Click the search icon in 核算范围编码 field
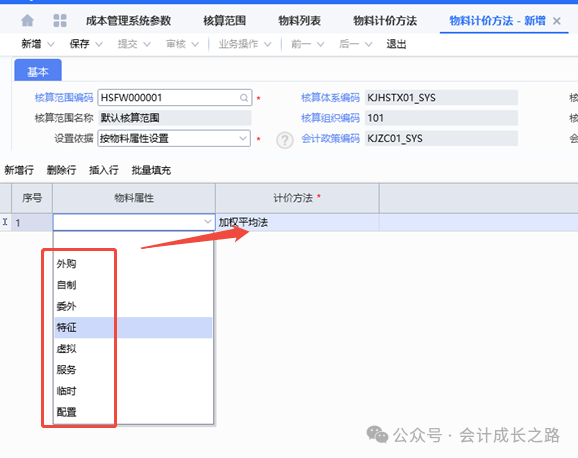Image resolution: width=578 pixels, height=458 pixels. click(x=244, y=98)
